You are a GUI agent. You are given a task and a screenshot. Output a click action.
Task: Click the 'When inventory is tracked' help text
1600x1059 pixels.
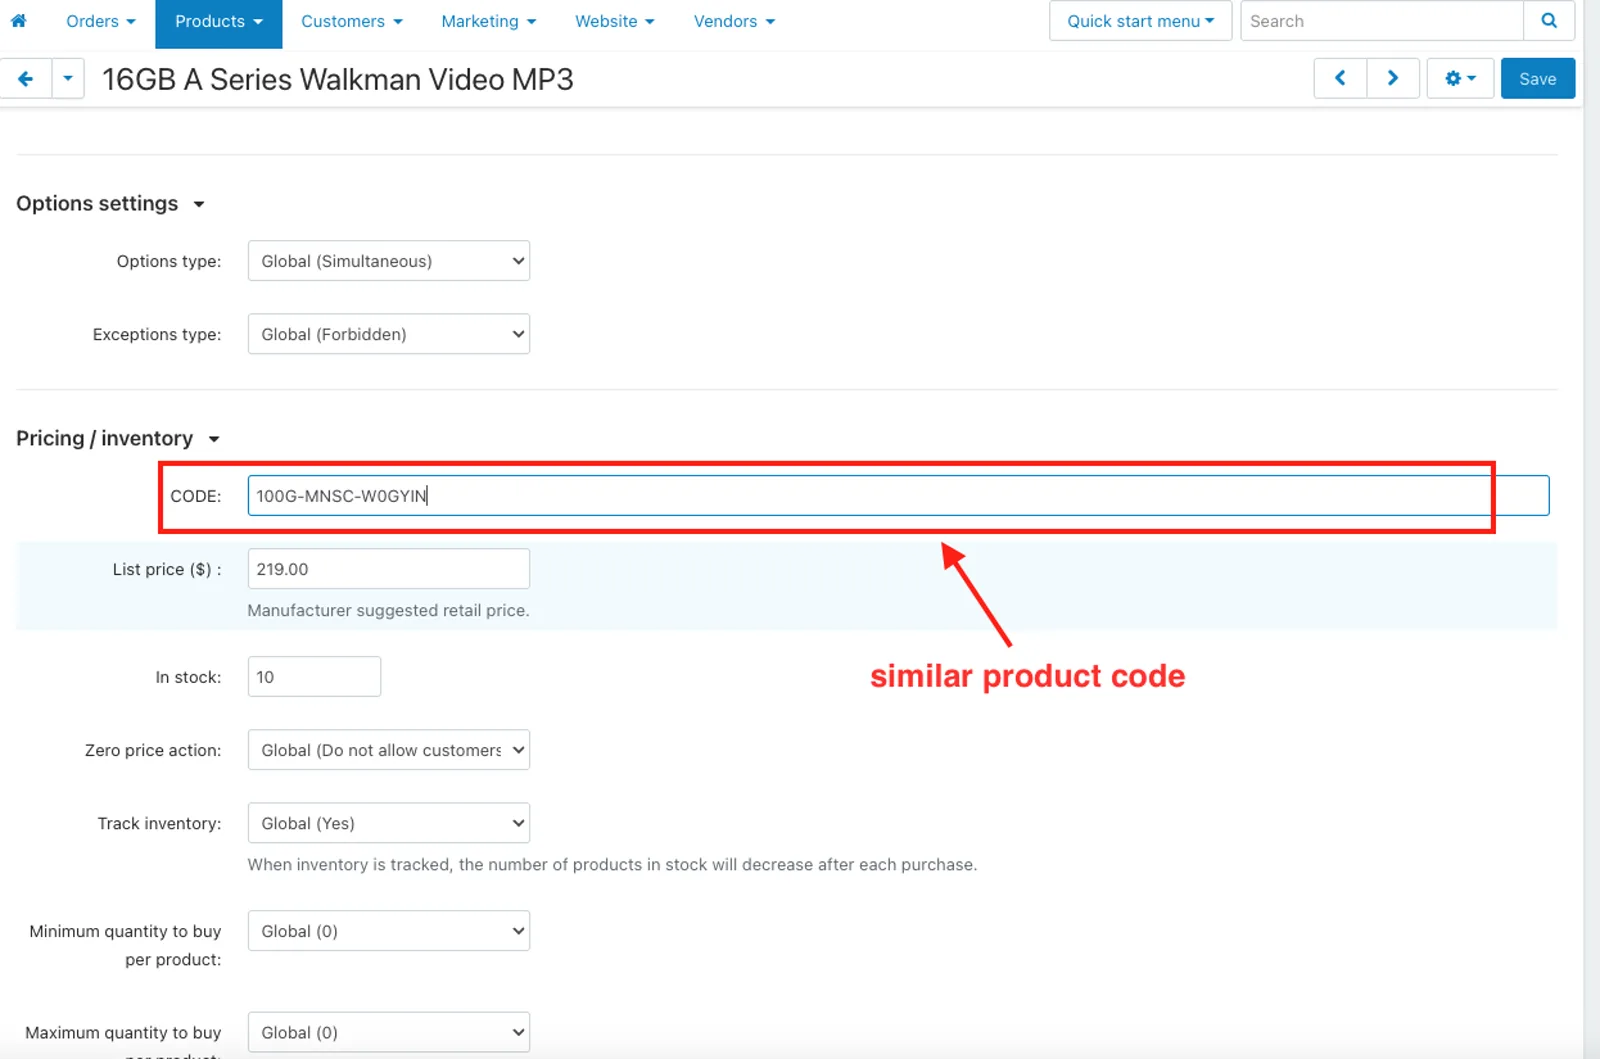[x=612, y=865]
